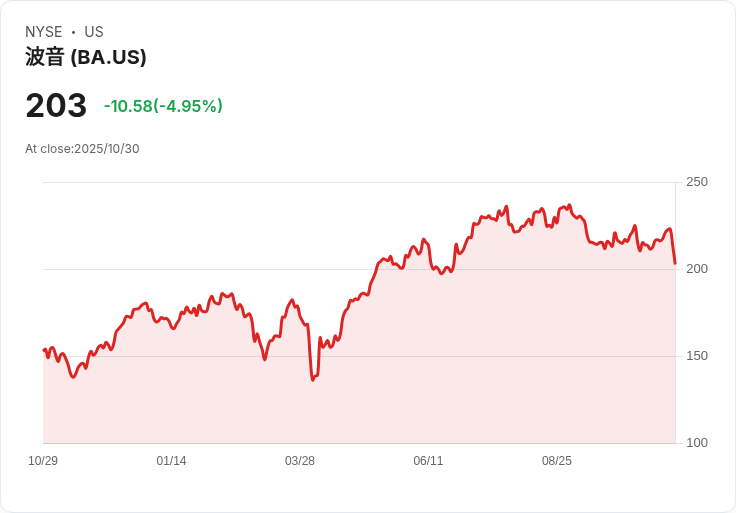Image resolution: width=736 pixels, height=513 pixels.
Task: Click the highest peak of the price line
Action: (x=569, y=205)
